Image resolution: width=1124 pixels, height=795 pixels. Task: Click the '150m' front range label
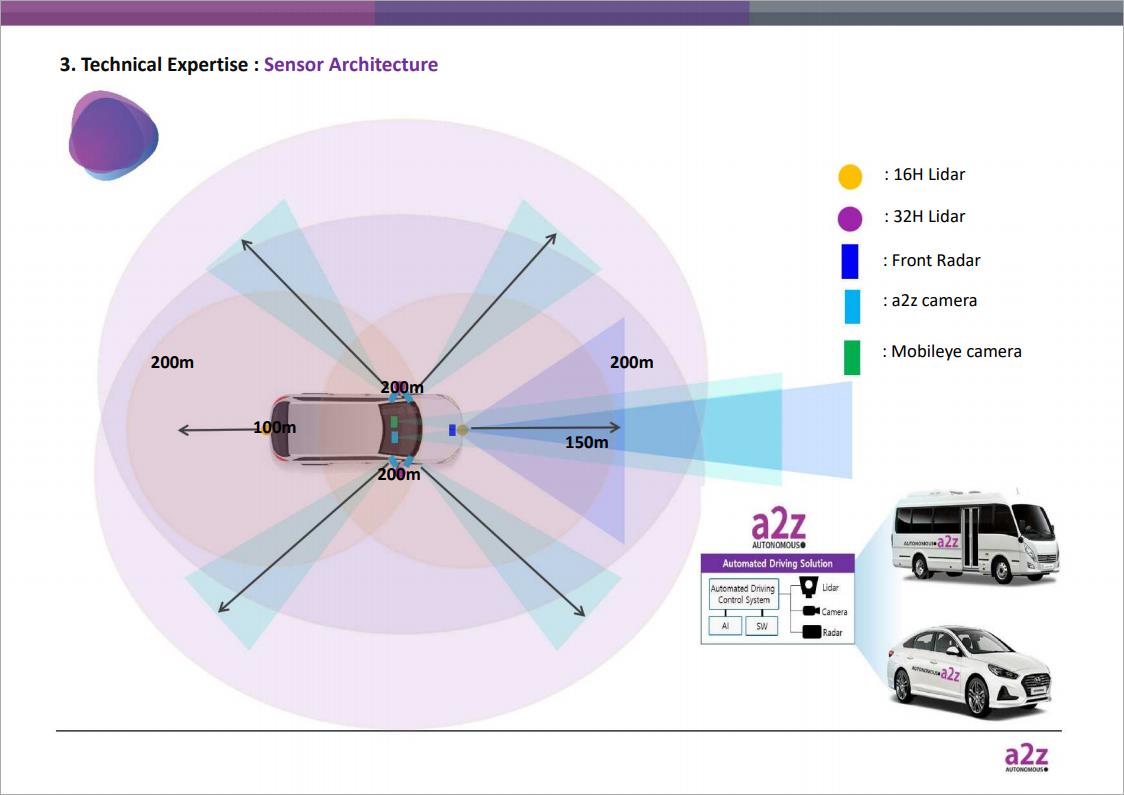click(586, 442)
